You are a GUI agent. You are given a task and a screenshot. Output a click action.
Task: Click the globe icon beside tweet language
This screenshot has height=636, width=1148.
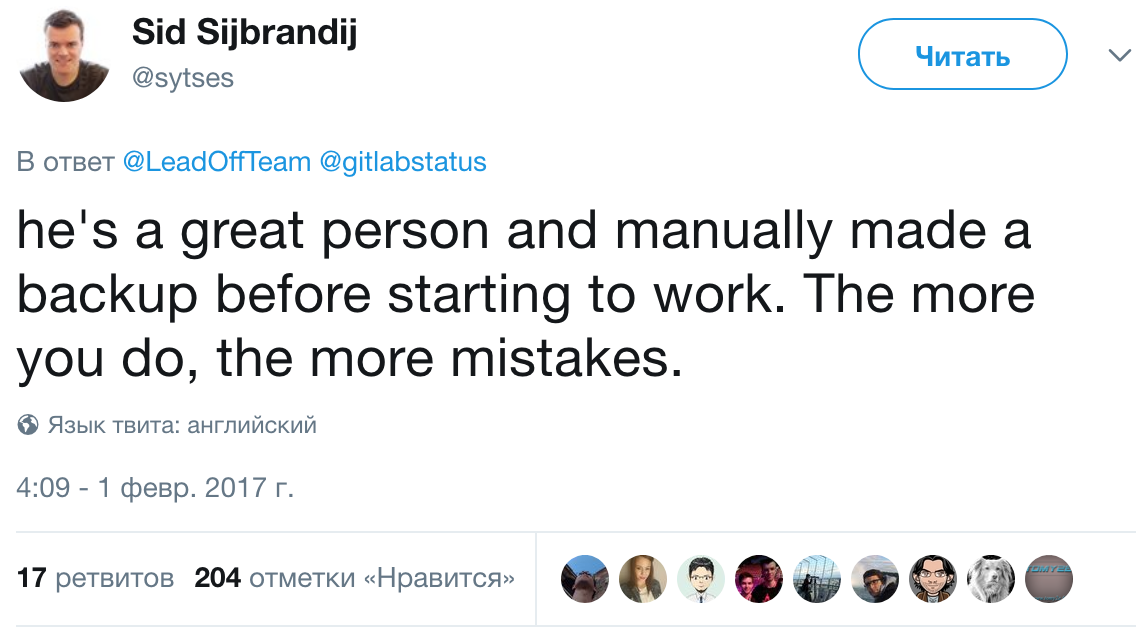(28, 426)
